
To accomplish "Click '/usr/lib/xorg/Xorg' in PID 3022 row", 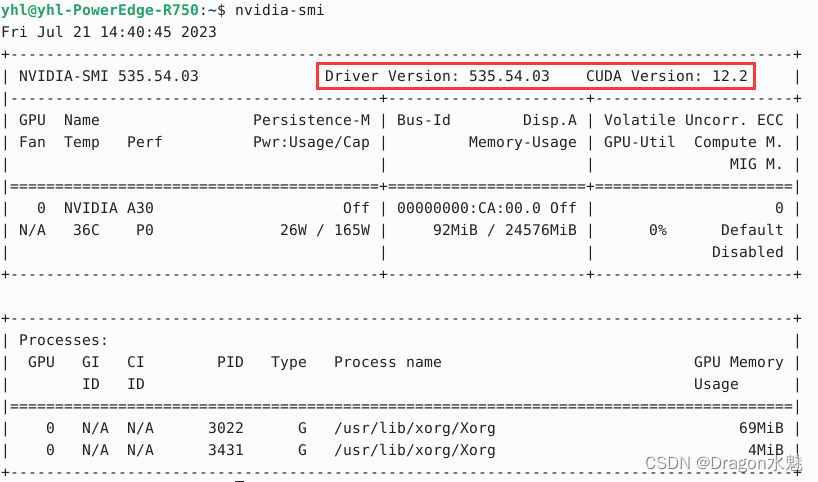I will (x=415, y=428).
